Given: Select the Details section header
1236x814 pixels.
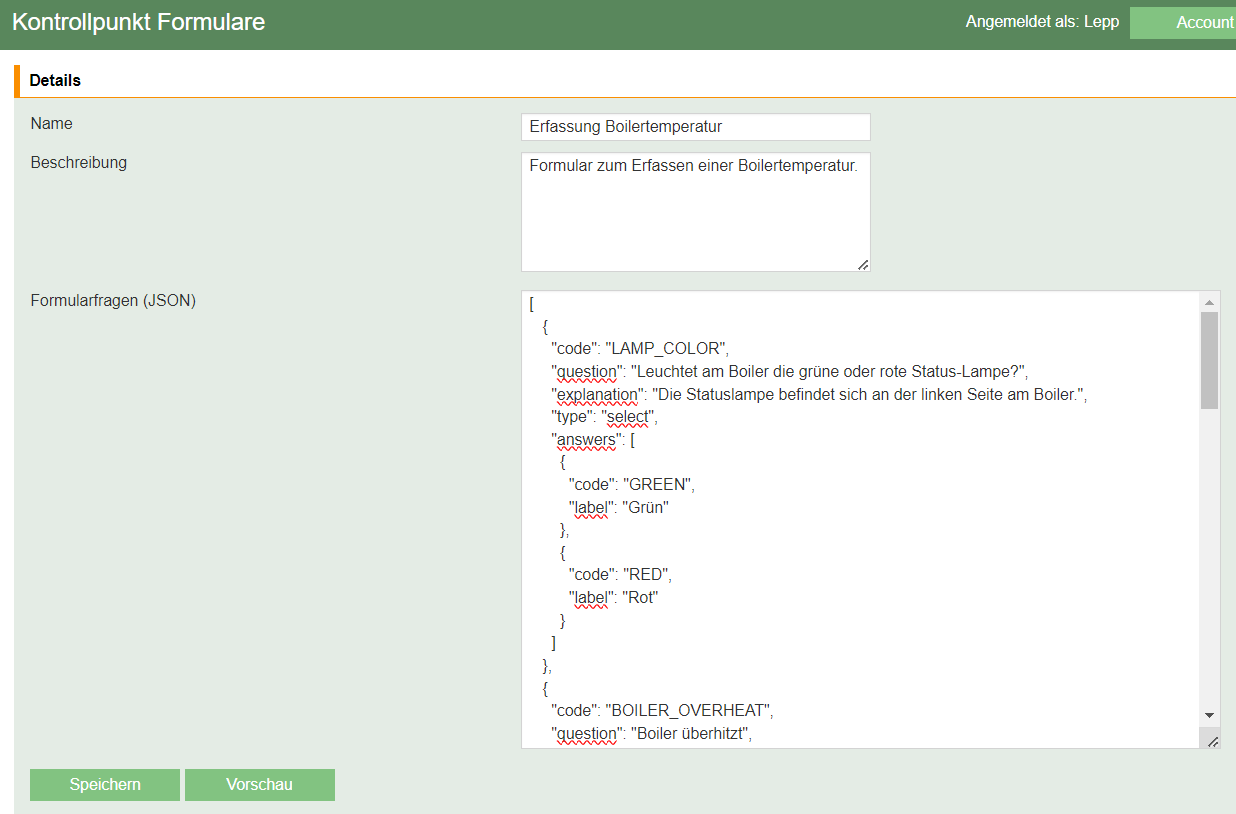Looking at the screenshot, I should [55, 80].
